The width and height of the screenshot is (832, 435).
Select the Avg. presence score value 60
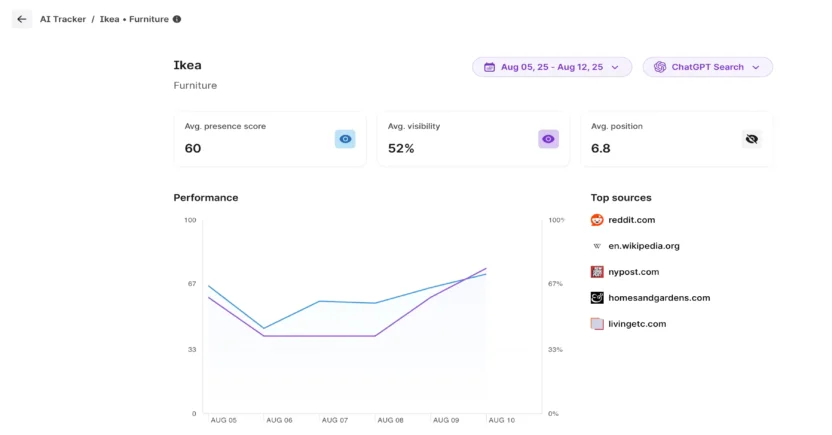[x=193, y=149]
